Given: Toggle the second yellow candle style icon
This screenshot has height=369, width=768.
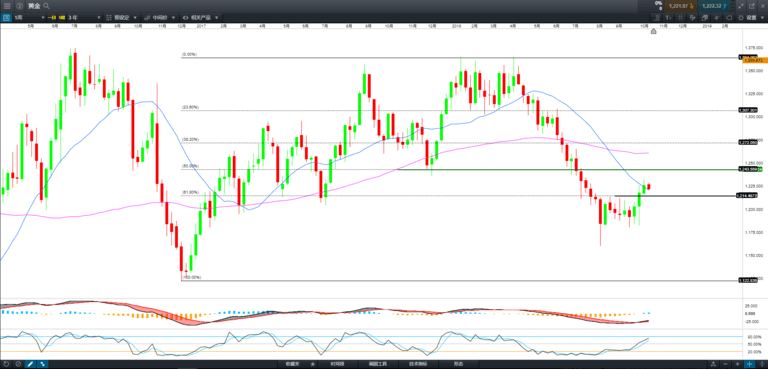Looking at the screenshot, I should (x=62, y=18).
